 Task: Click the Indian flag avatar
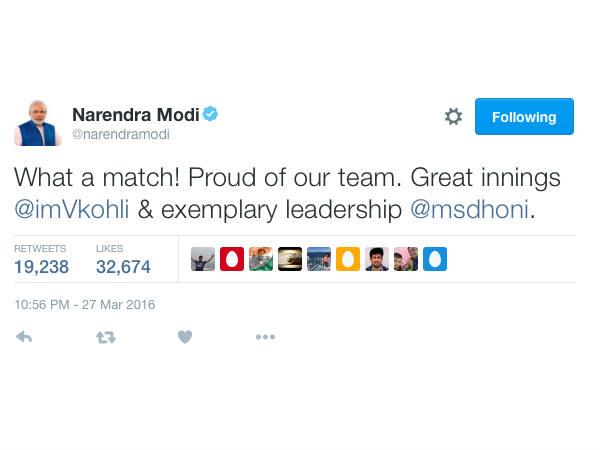tap(261, 259)
